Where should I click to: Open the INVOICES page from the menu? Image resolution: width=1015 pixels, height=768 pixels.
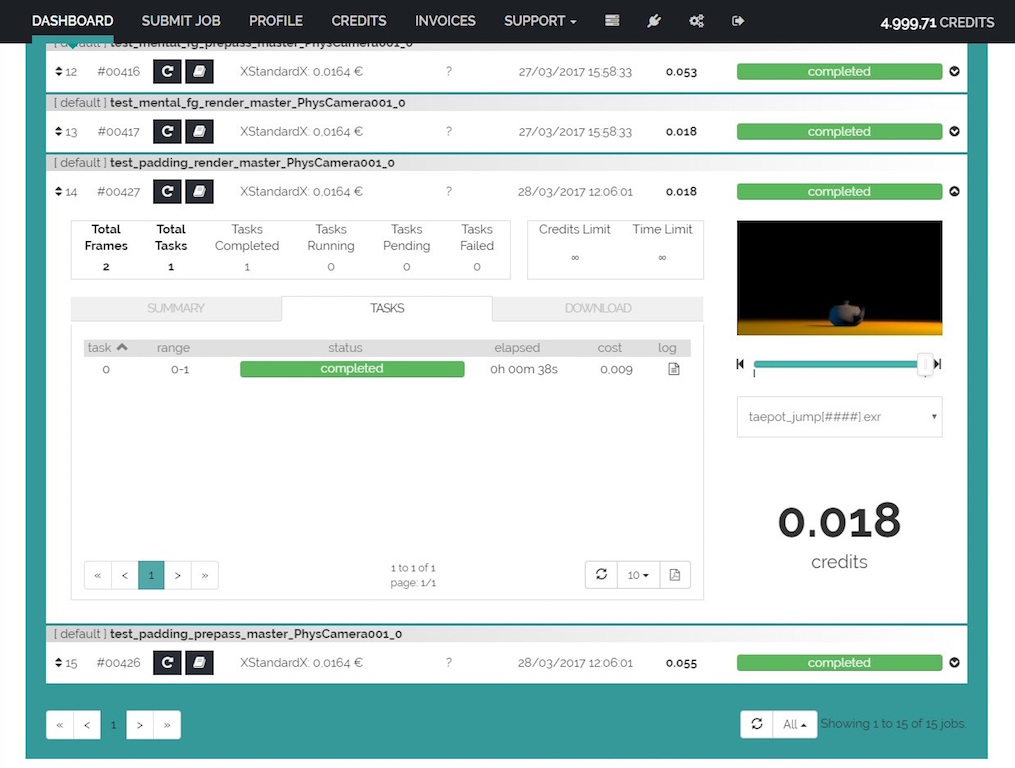(444, 21)
